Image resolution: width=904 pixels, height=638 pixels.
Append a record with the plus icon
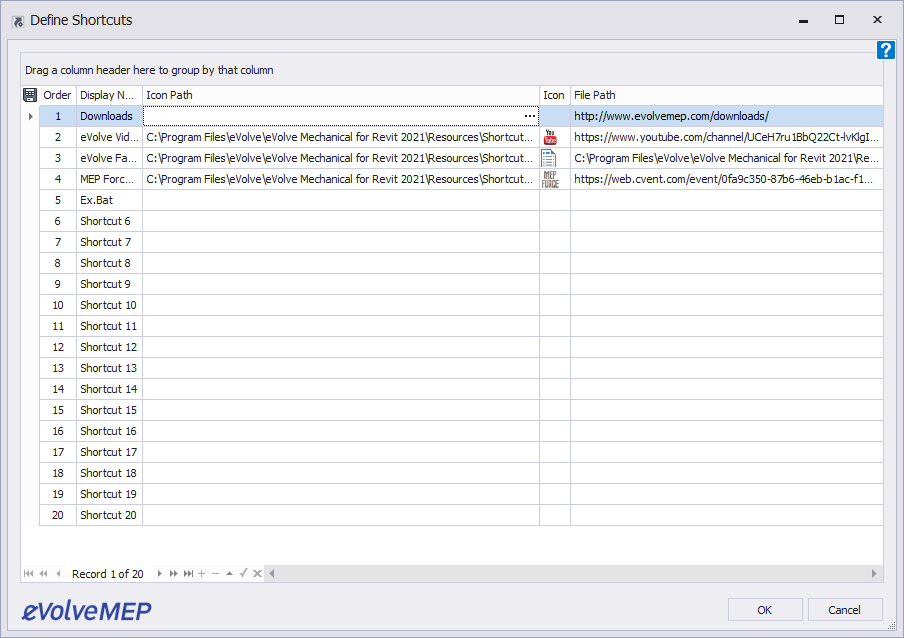201,573
